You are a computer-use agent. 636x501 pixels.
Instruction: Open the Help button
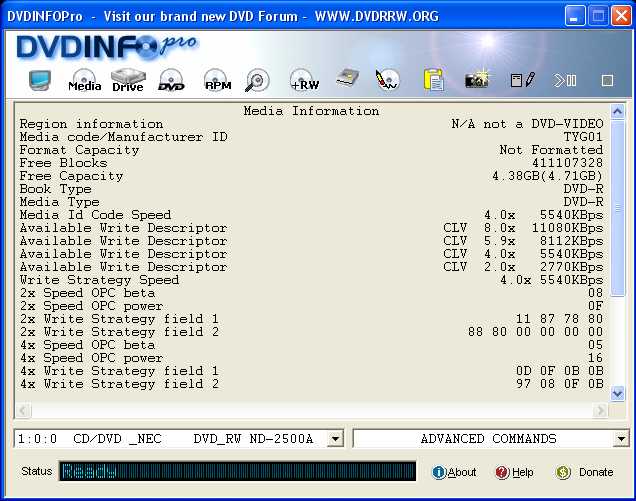click(x=514, y=472)
